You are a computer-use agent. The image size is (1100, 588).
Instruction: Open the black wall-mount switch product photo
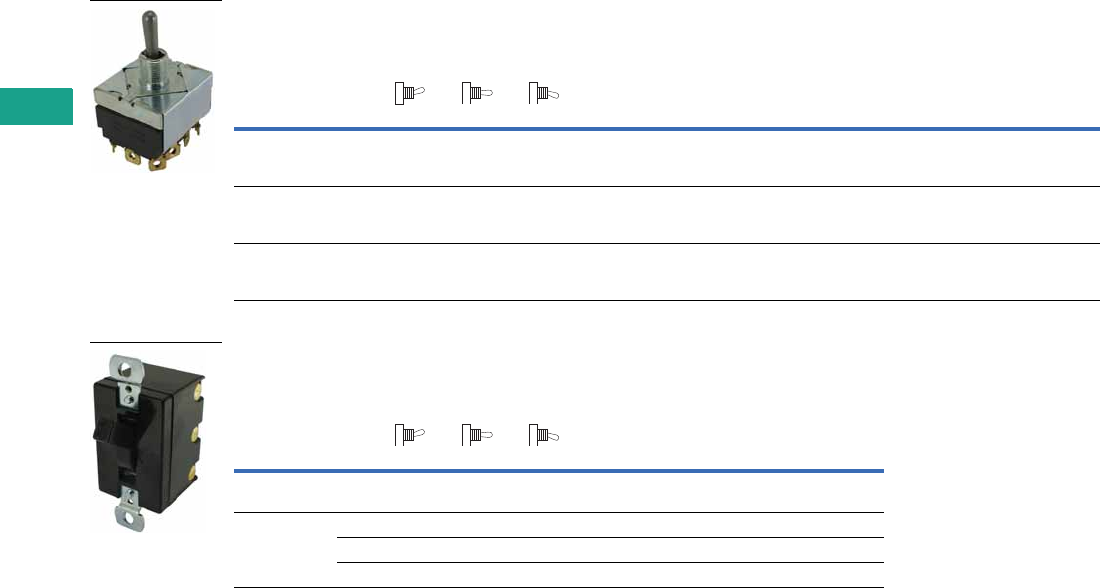155,440
